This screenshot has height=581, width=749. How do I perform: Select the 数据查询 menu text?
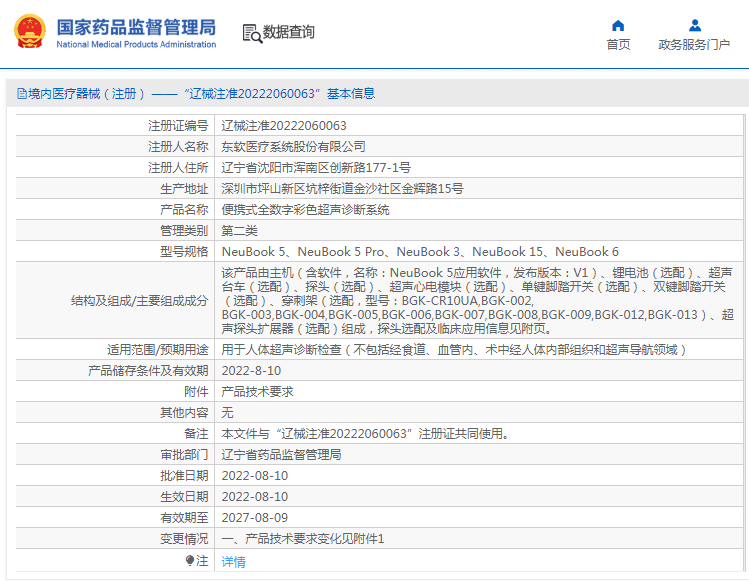pos(289,32)
